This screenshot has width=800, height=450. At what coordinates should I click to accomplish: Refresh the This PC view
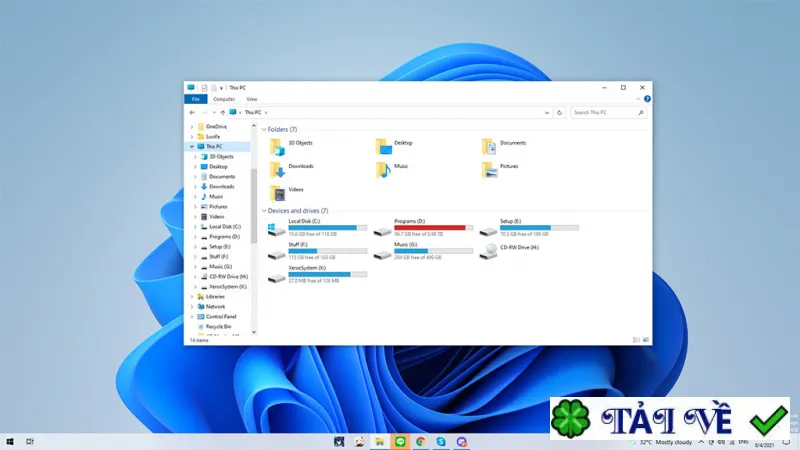pyautogui.click(x=560, y=112)
